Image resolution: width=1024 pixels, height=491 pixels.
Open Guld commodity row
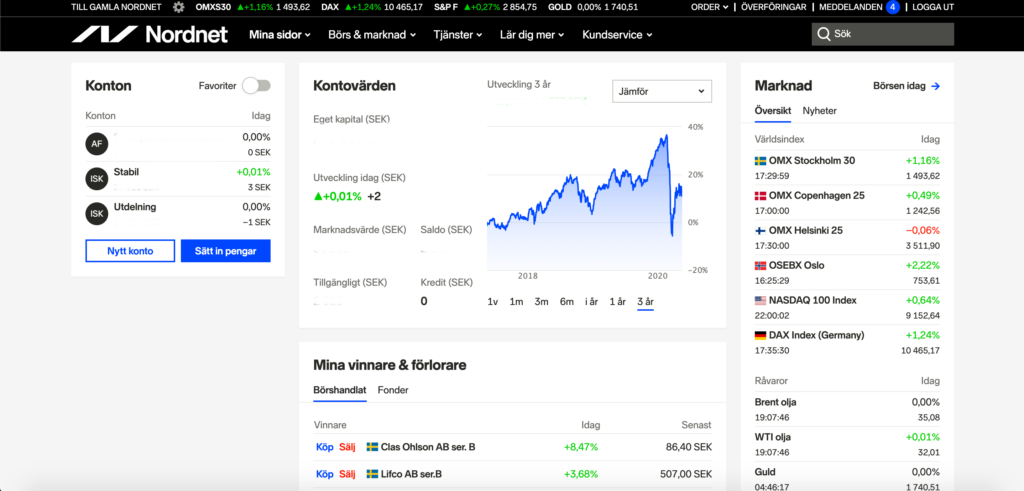pyautogui.click(x=847, y=479)
